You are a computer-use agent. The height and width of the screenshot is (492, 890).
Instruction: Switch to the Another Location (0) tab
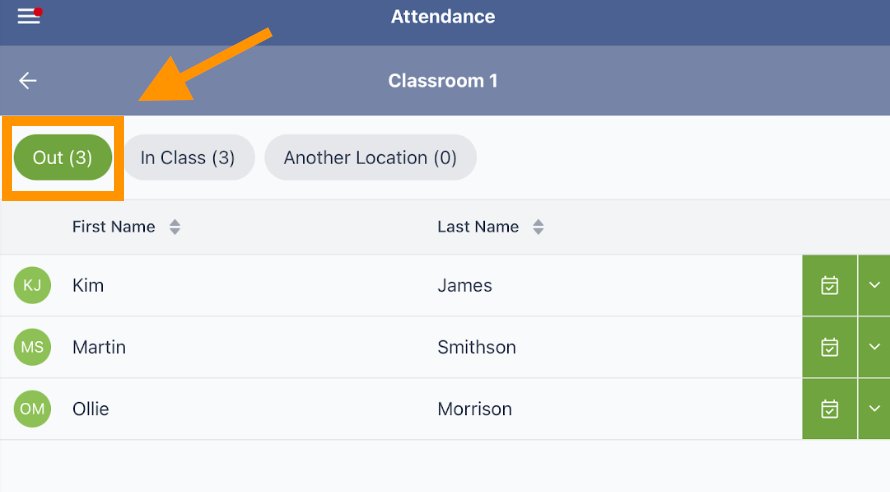tap(370, 158)
